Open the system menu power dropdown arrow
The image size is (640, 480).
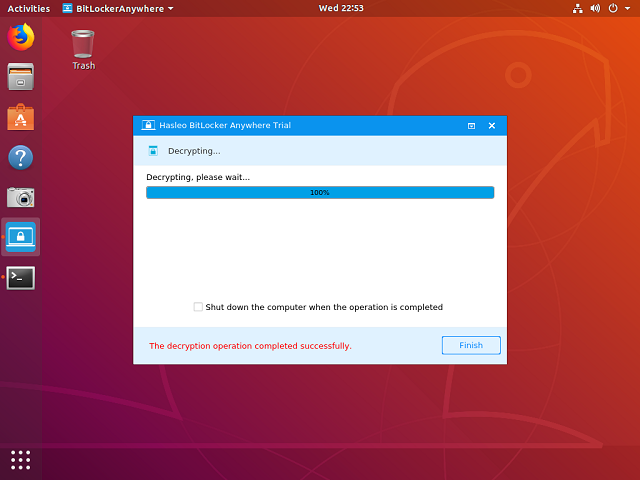point(625,8)
